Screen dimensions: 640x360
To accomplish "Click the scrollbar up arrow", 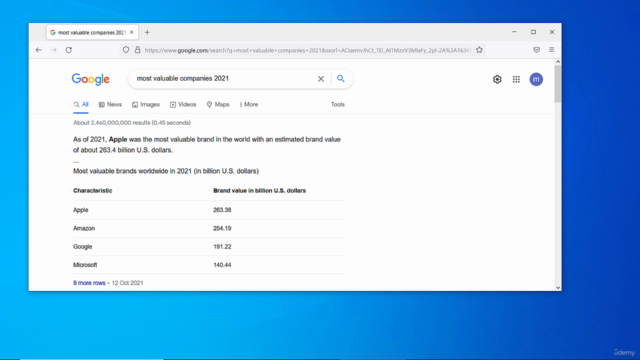I will pyautogui.click(x=558, y=62).
